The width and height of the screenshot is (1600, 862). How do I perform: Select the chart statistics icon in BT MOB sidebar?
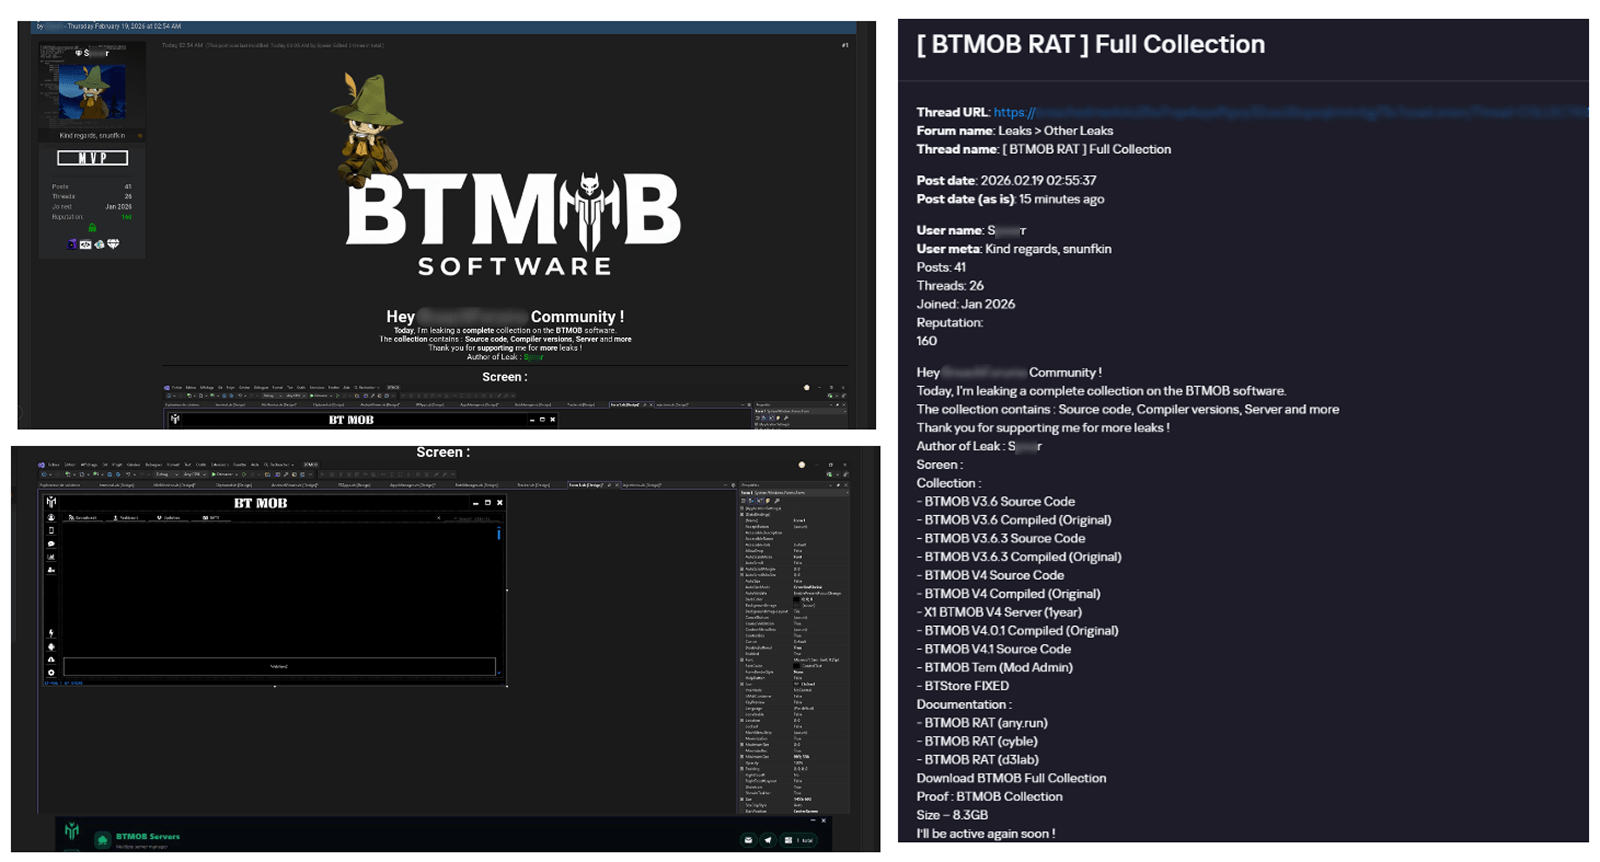coord(51,557)
